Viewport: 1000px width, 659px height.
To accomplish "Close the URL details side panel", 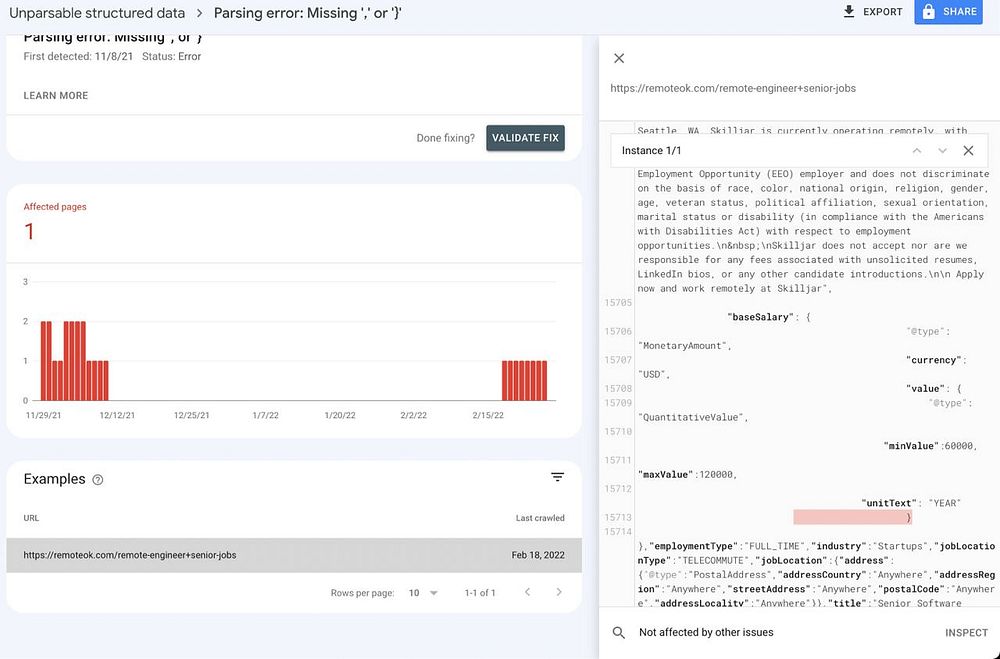I will [x=619, y=59].
